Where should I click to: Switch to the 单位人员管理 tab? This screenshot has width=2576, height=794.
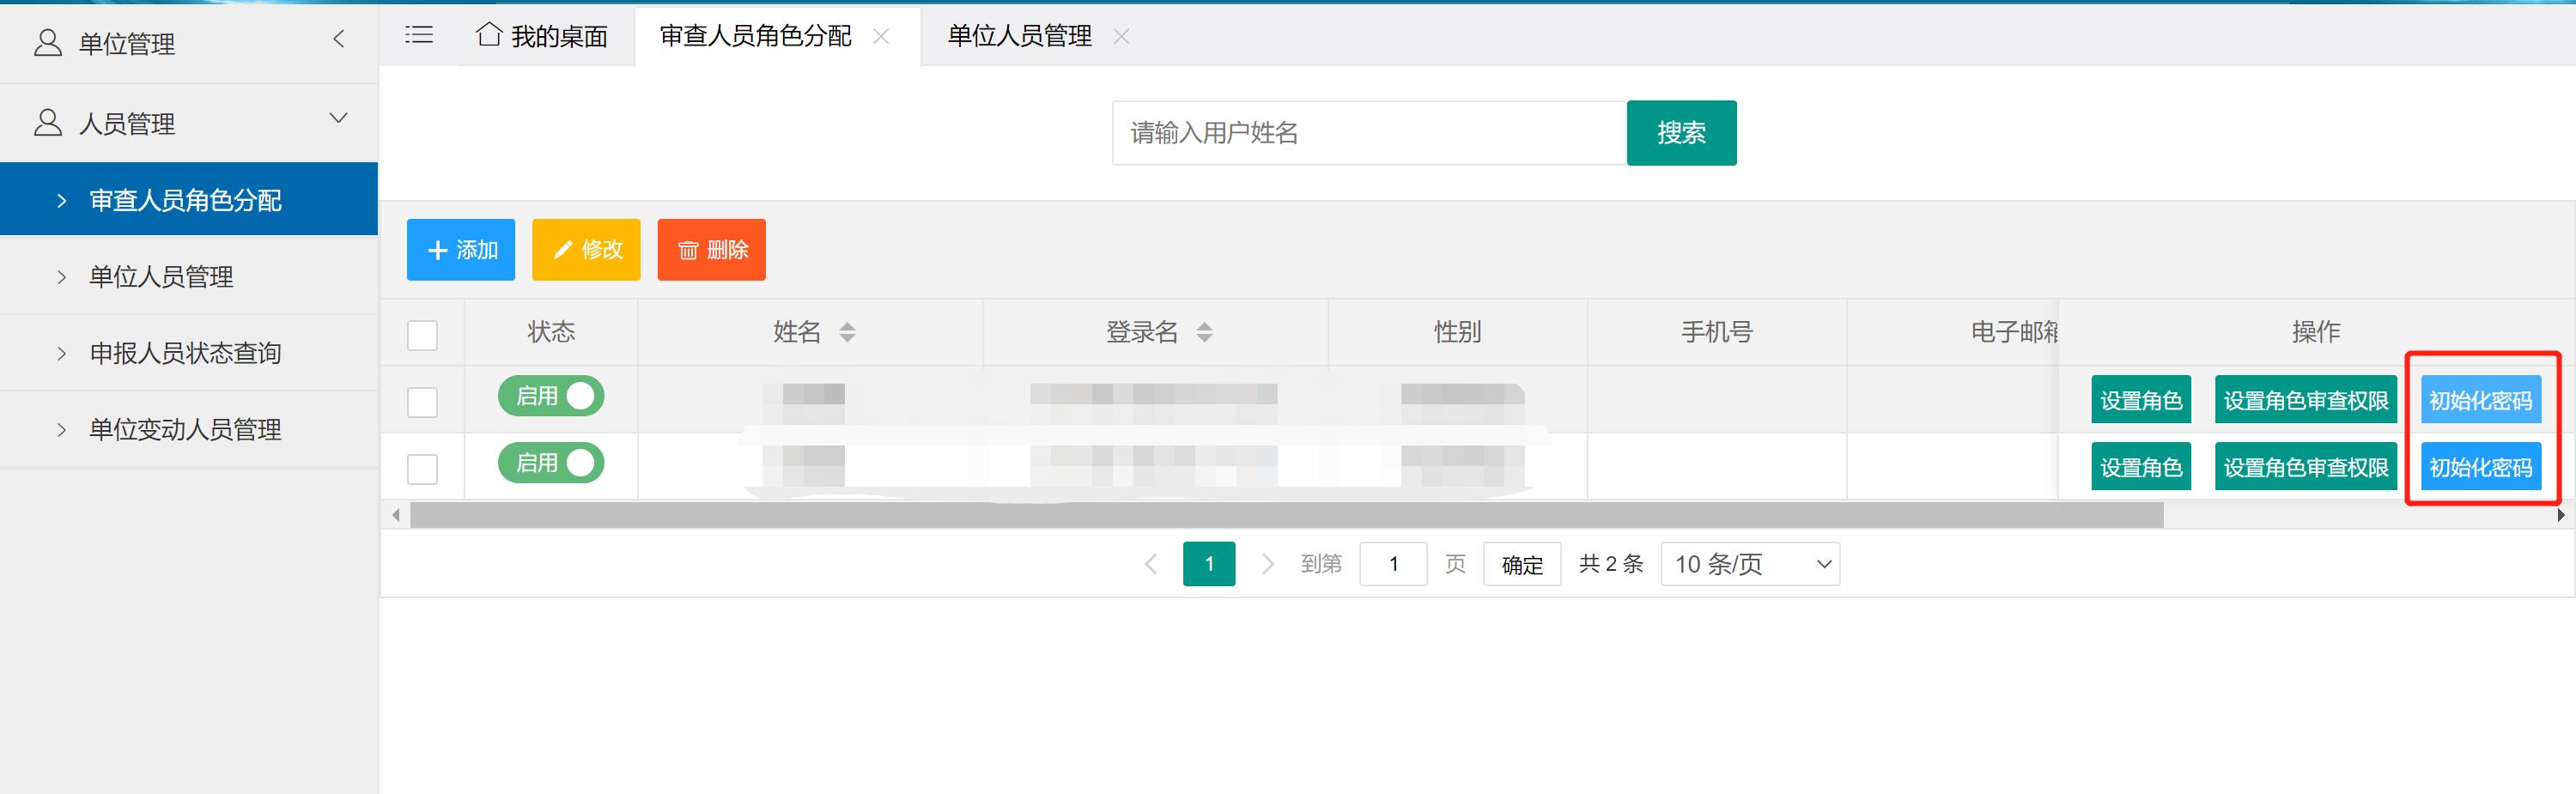[x=1018, y=35]
